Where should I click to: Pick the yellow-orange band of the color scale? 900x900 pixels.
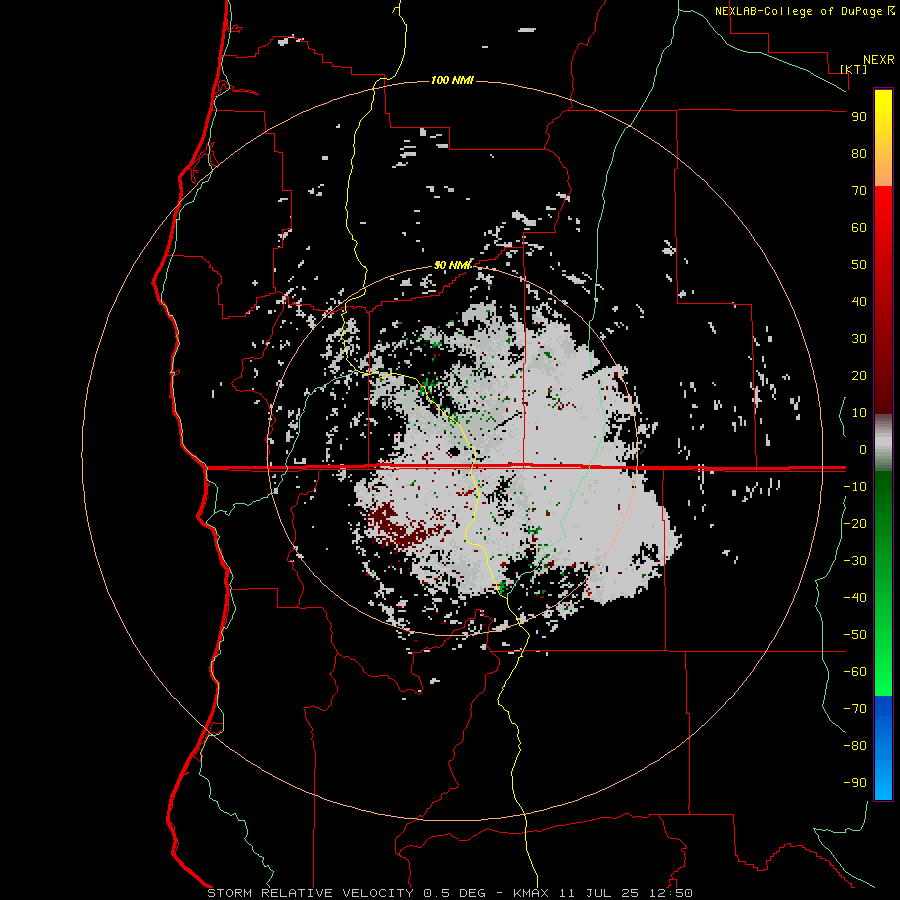[883, 138]
